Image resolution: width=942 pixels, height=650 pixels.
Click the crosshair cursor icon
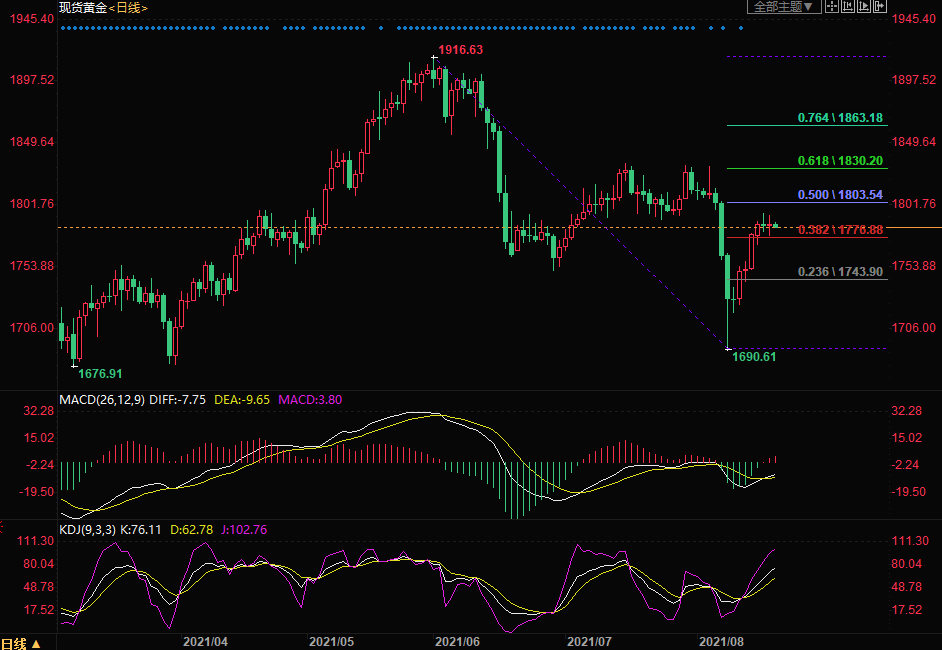(832, 7)
